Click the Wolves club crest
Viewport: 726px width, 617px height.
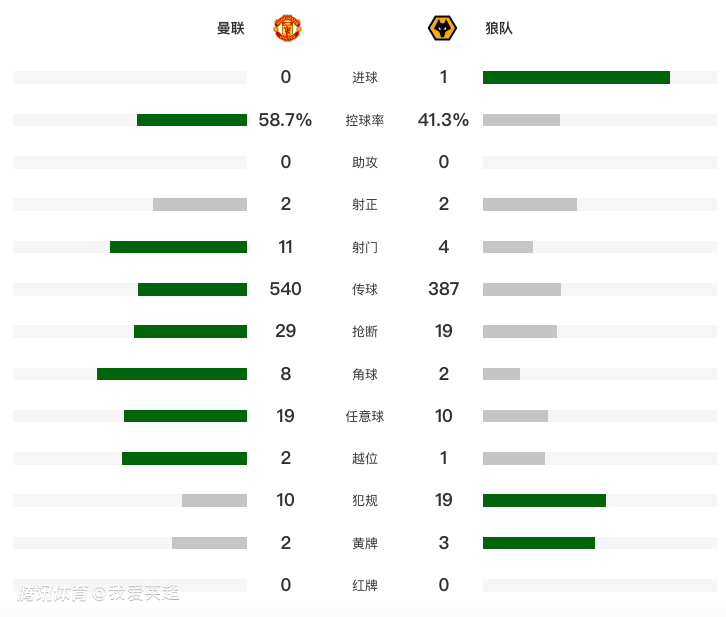click(442, 28)
